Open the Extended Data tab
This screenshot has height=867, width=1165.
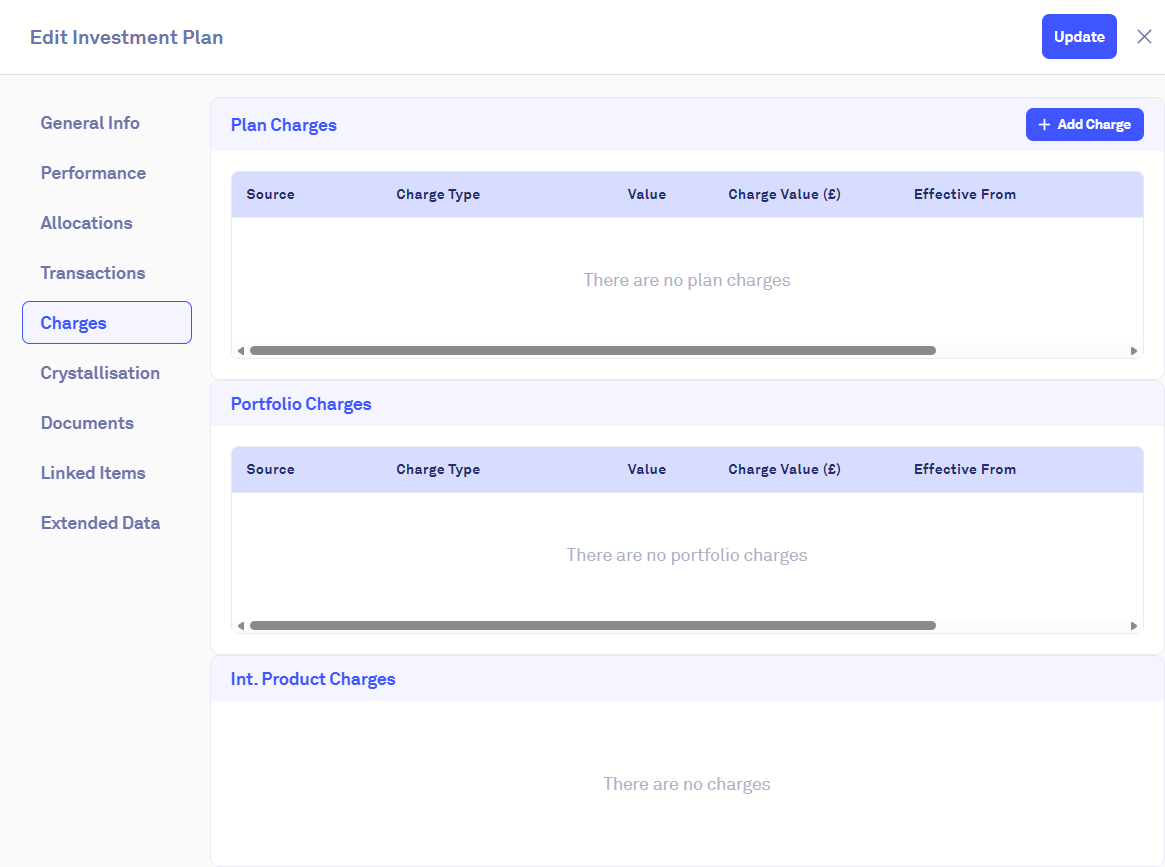[x=100, y=523]
